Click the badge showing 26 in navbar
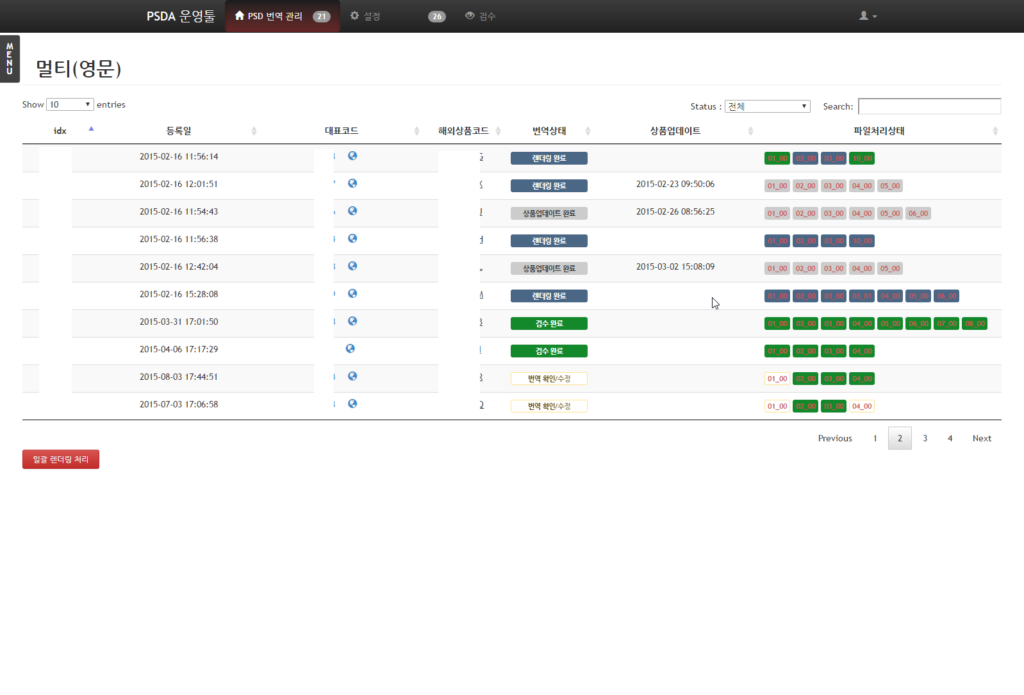 pos(437,17)
